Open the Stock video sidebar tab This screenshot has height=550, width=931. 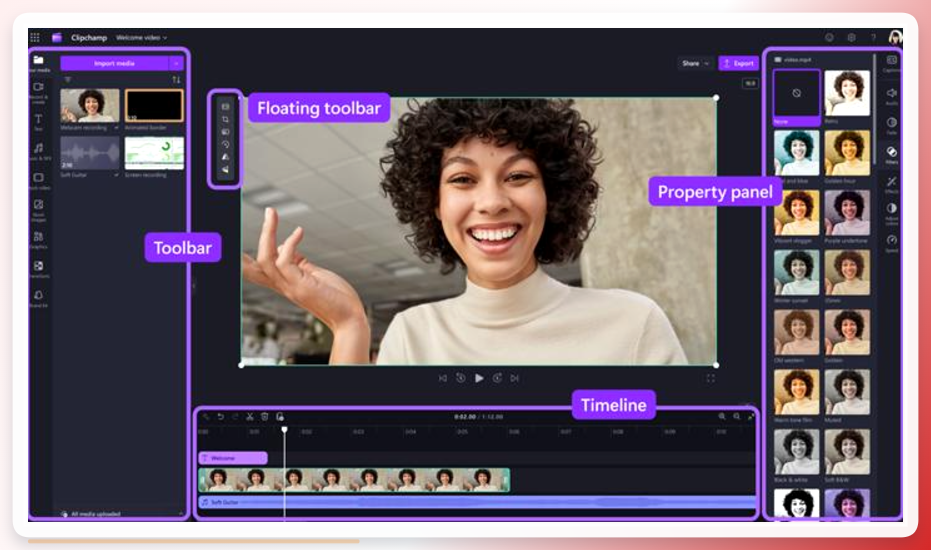click(39, 181)
